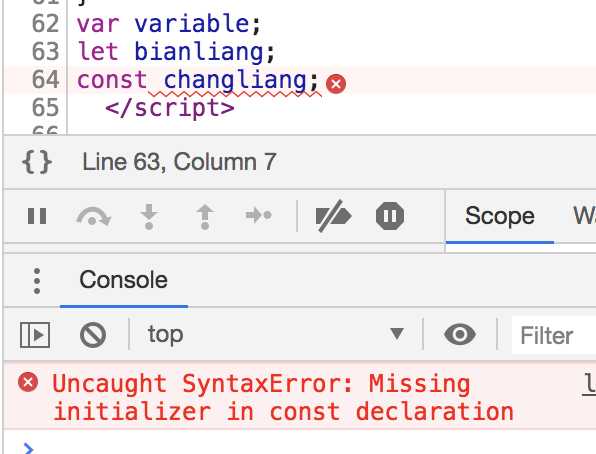The height and width of the screenshot is (454, 596).
Task: Switch to the Scope tab
Action: (x=499, y=216)
